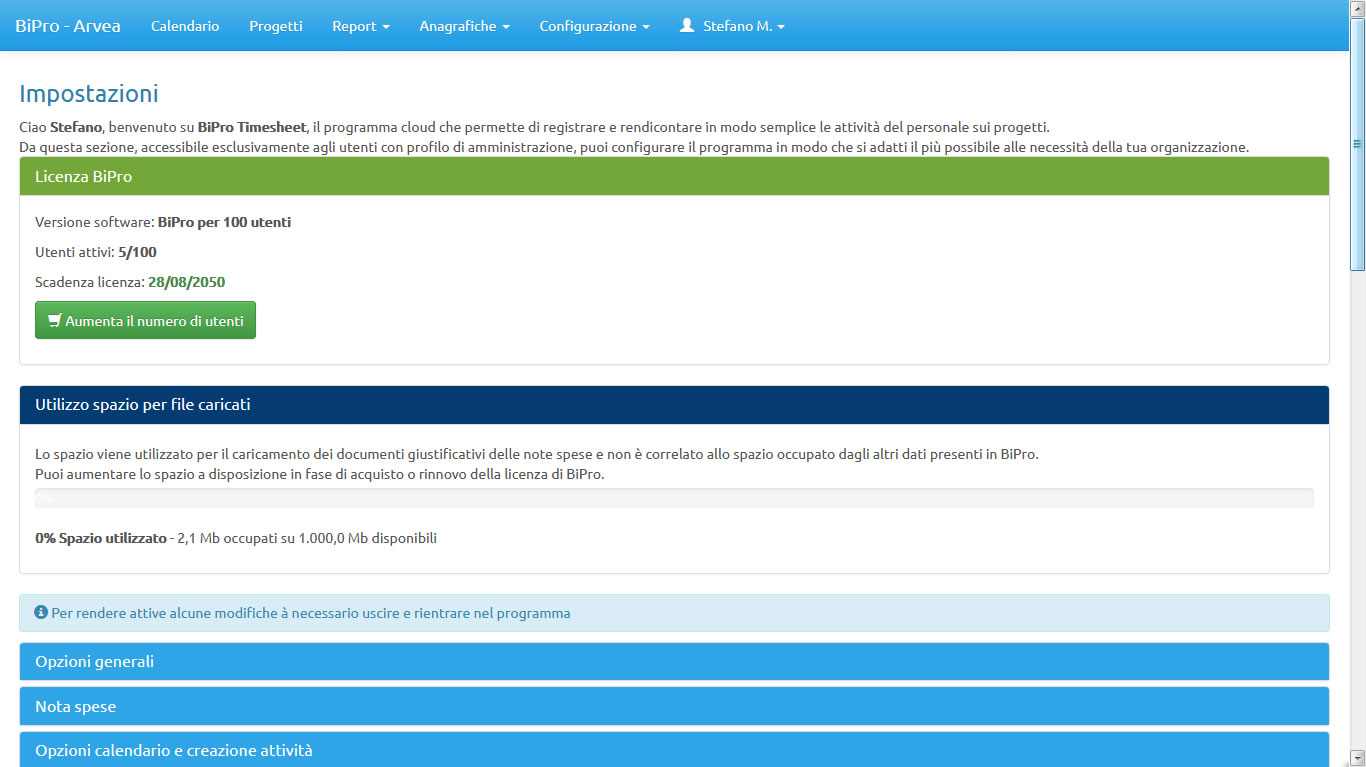Click the caret arrow beside Anagrafiche
Image resolution: width=1366 pixels, height=767 pixels.
pos(506,27)
